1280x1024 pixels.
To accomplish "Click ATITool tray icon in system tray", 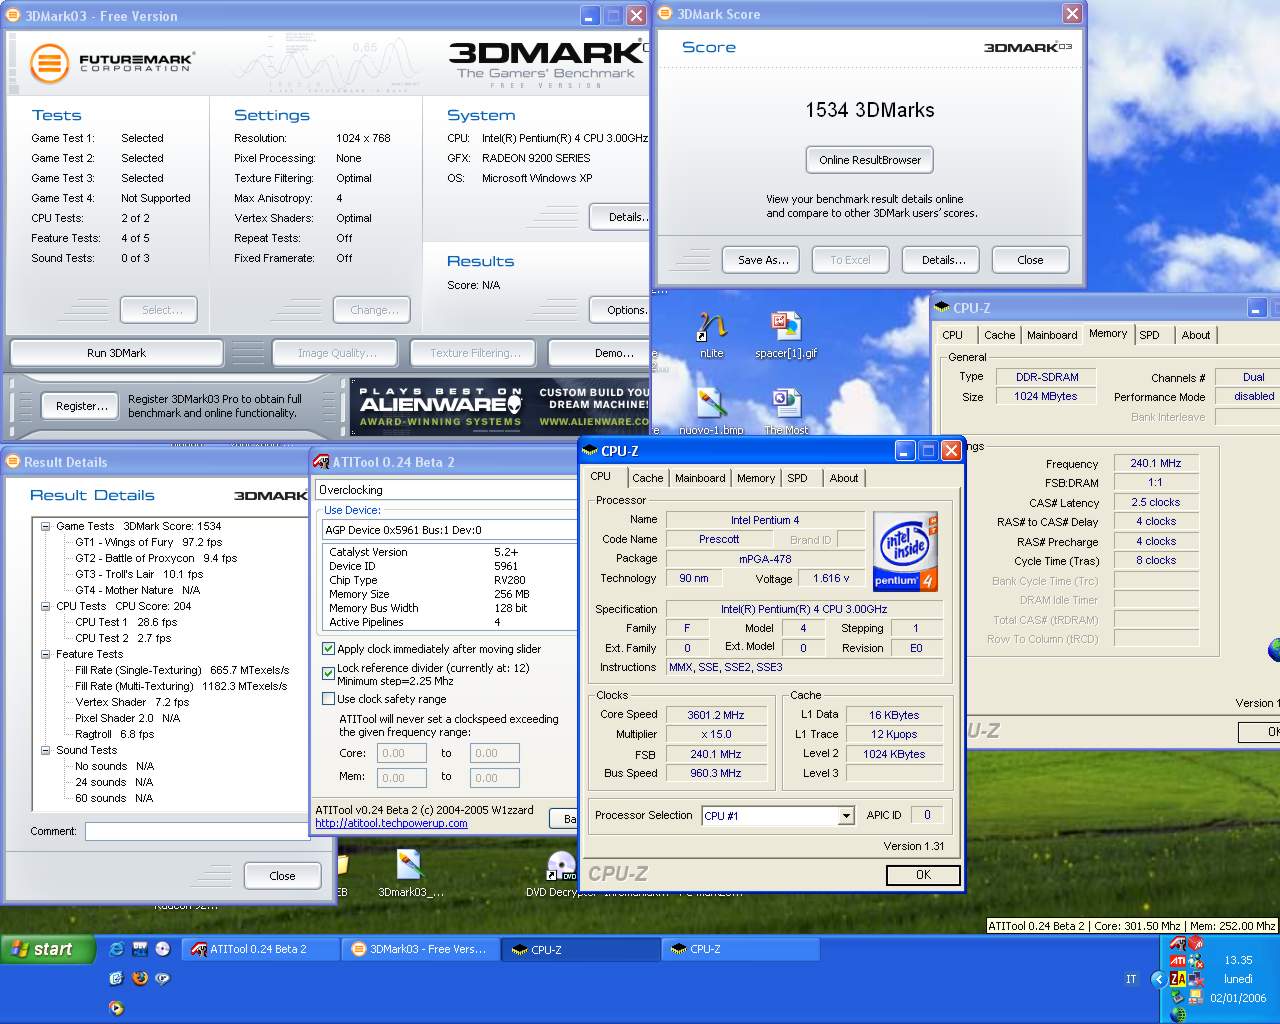I will (1178, 943).
